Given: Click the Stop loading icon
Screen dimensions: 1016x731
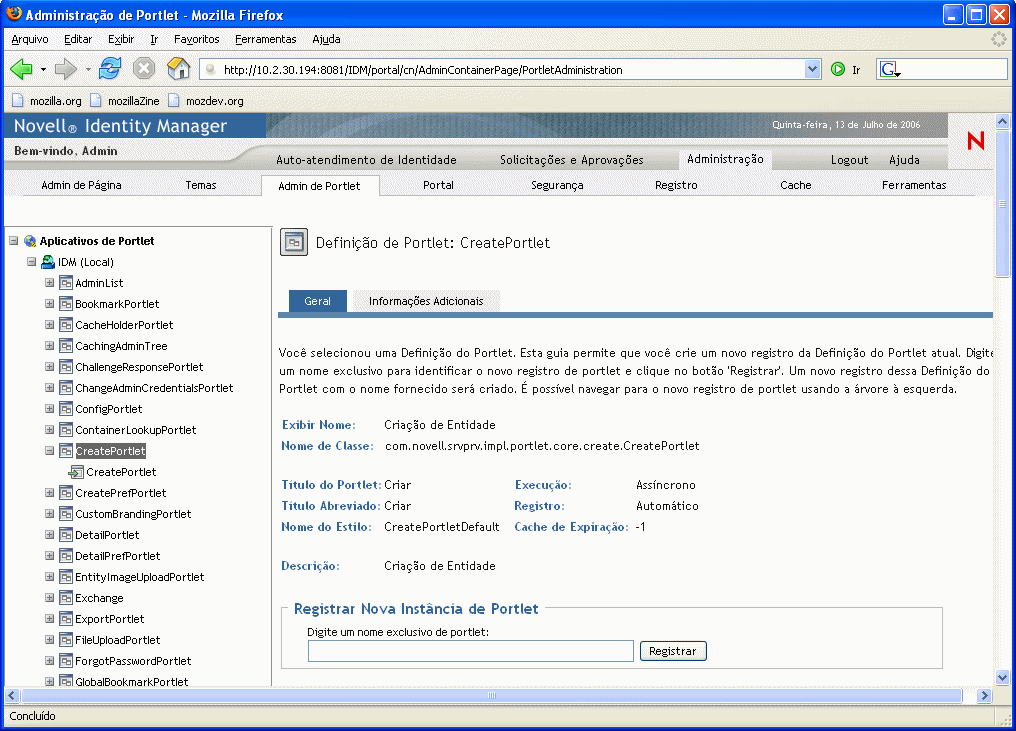Looking at the screenshot, I should point(144,69).
